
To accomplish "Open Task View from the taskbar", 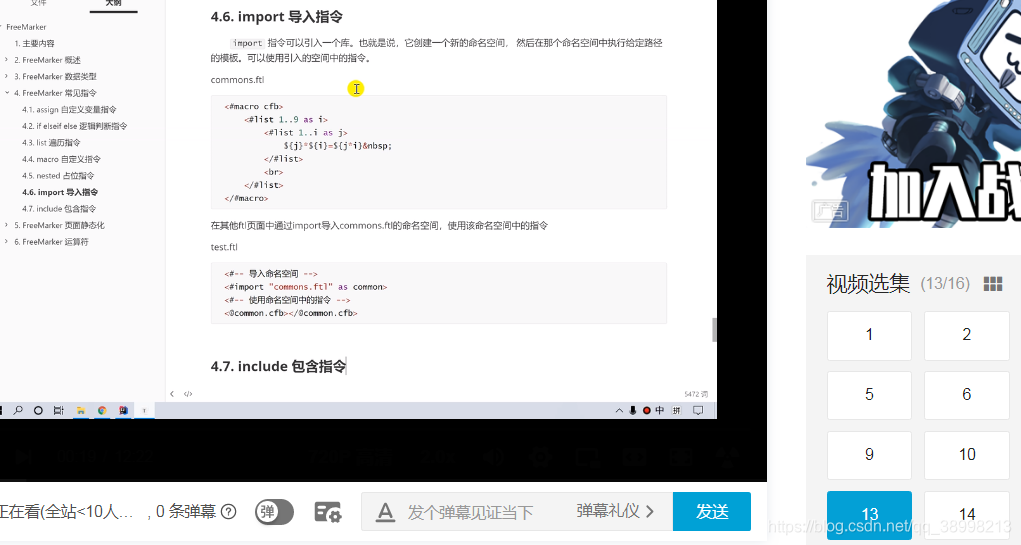I will coord(59,410).
